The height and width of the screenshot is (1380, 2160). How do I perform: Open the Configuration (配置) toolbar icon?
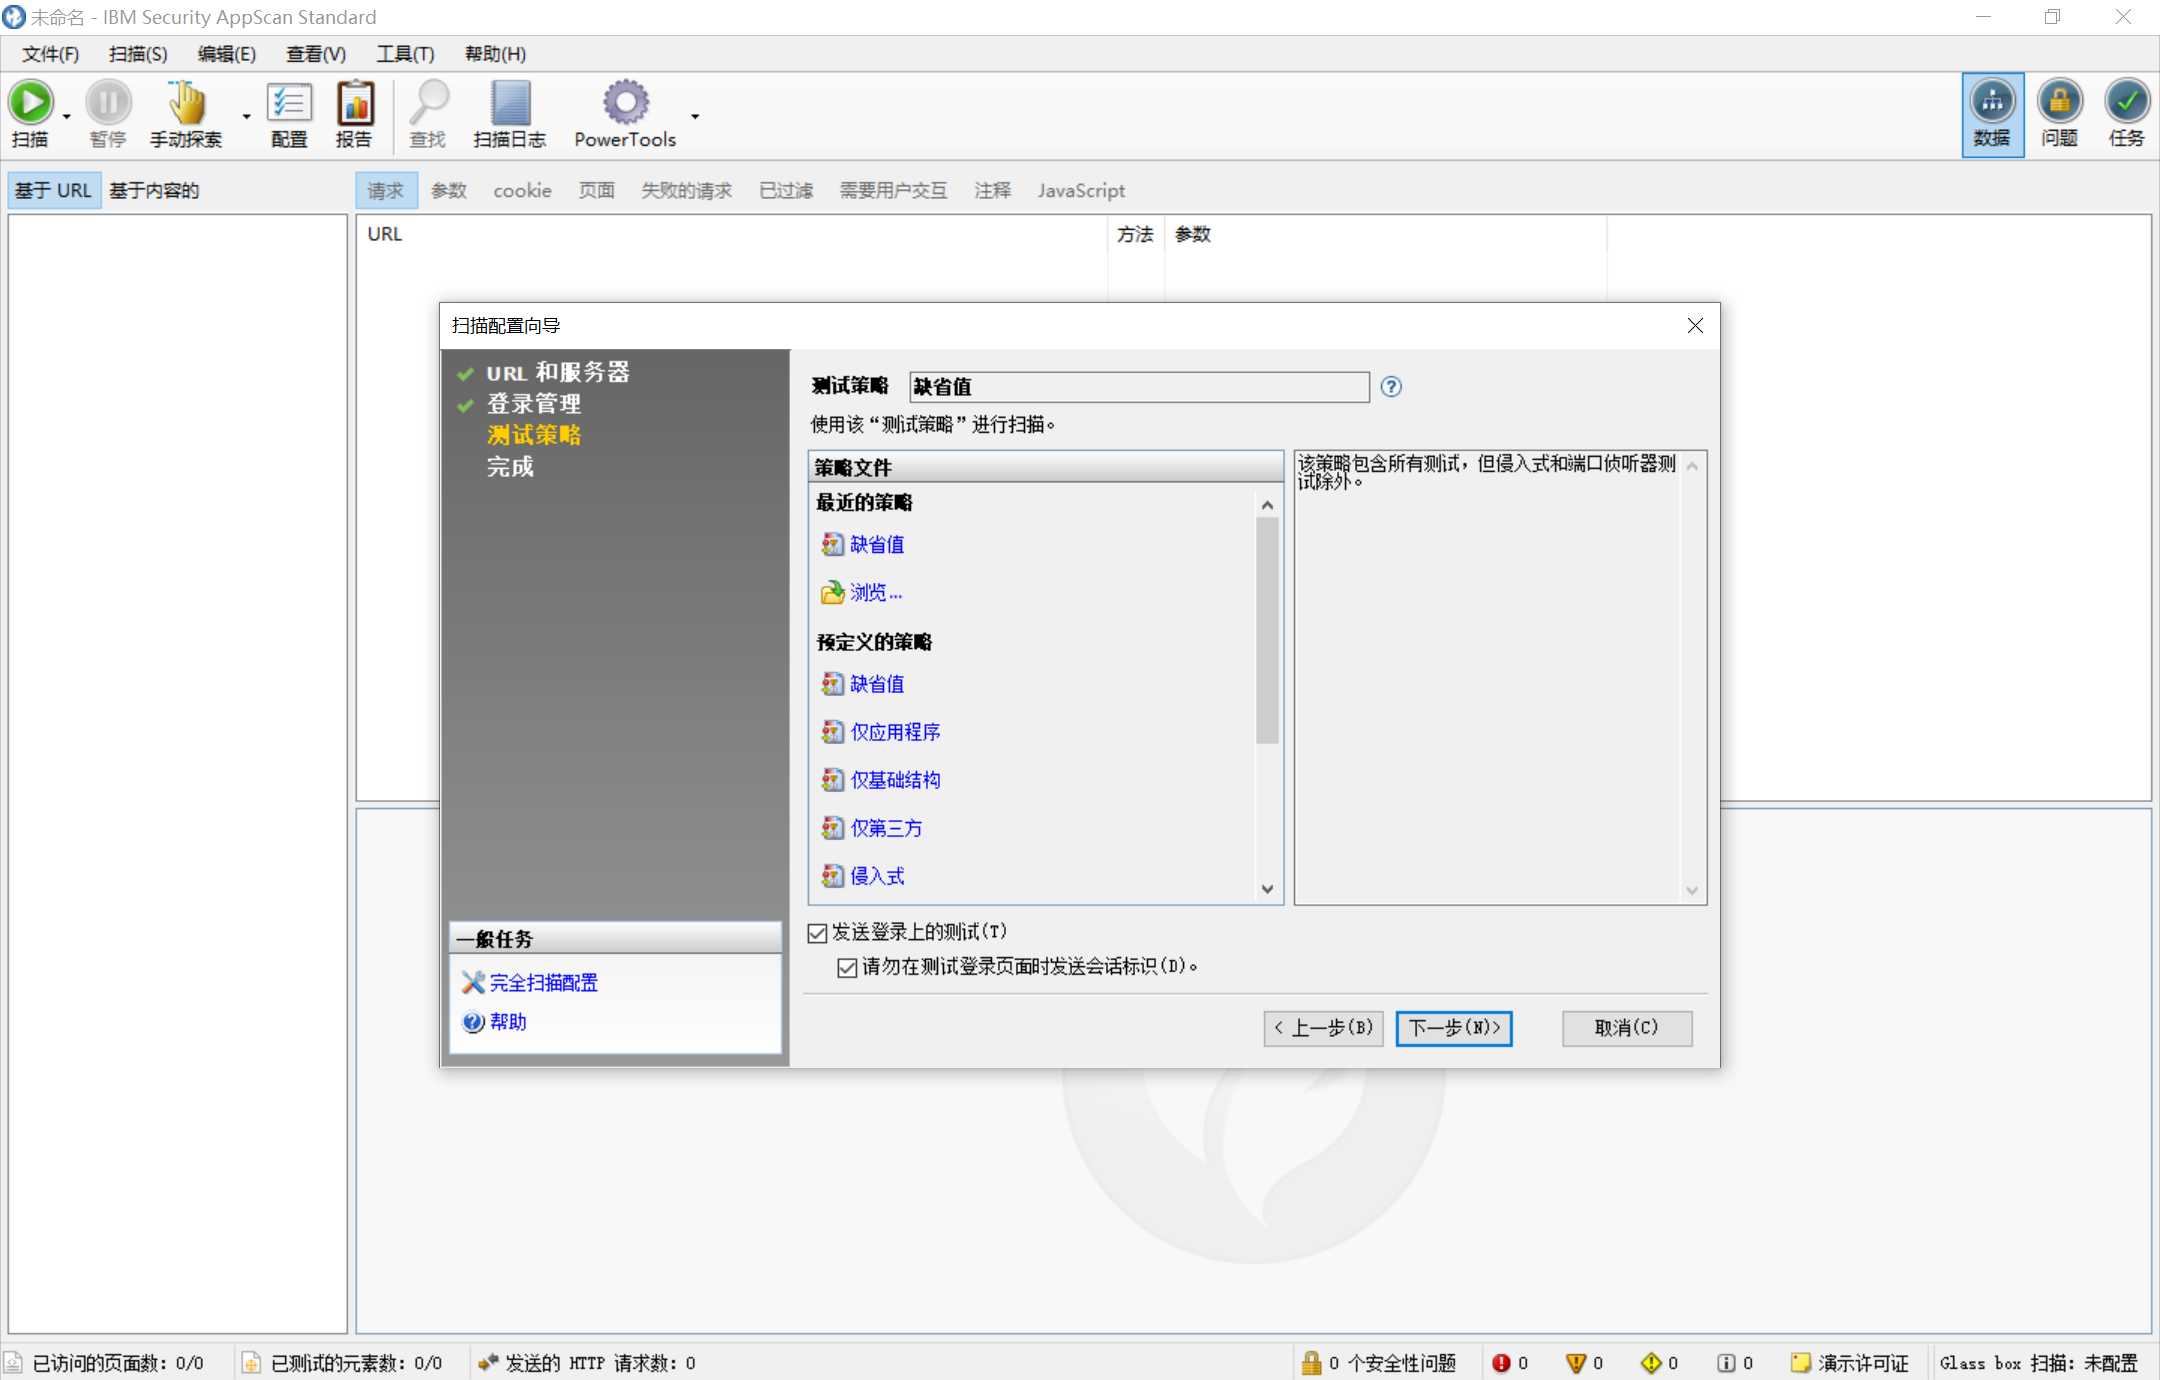[x=289, y=102]
